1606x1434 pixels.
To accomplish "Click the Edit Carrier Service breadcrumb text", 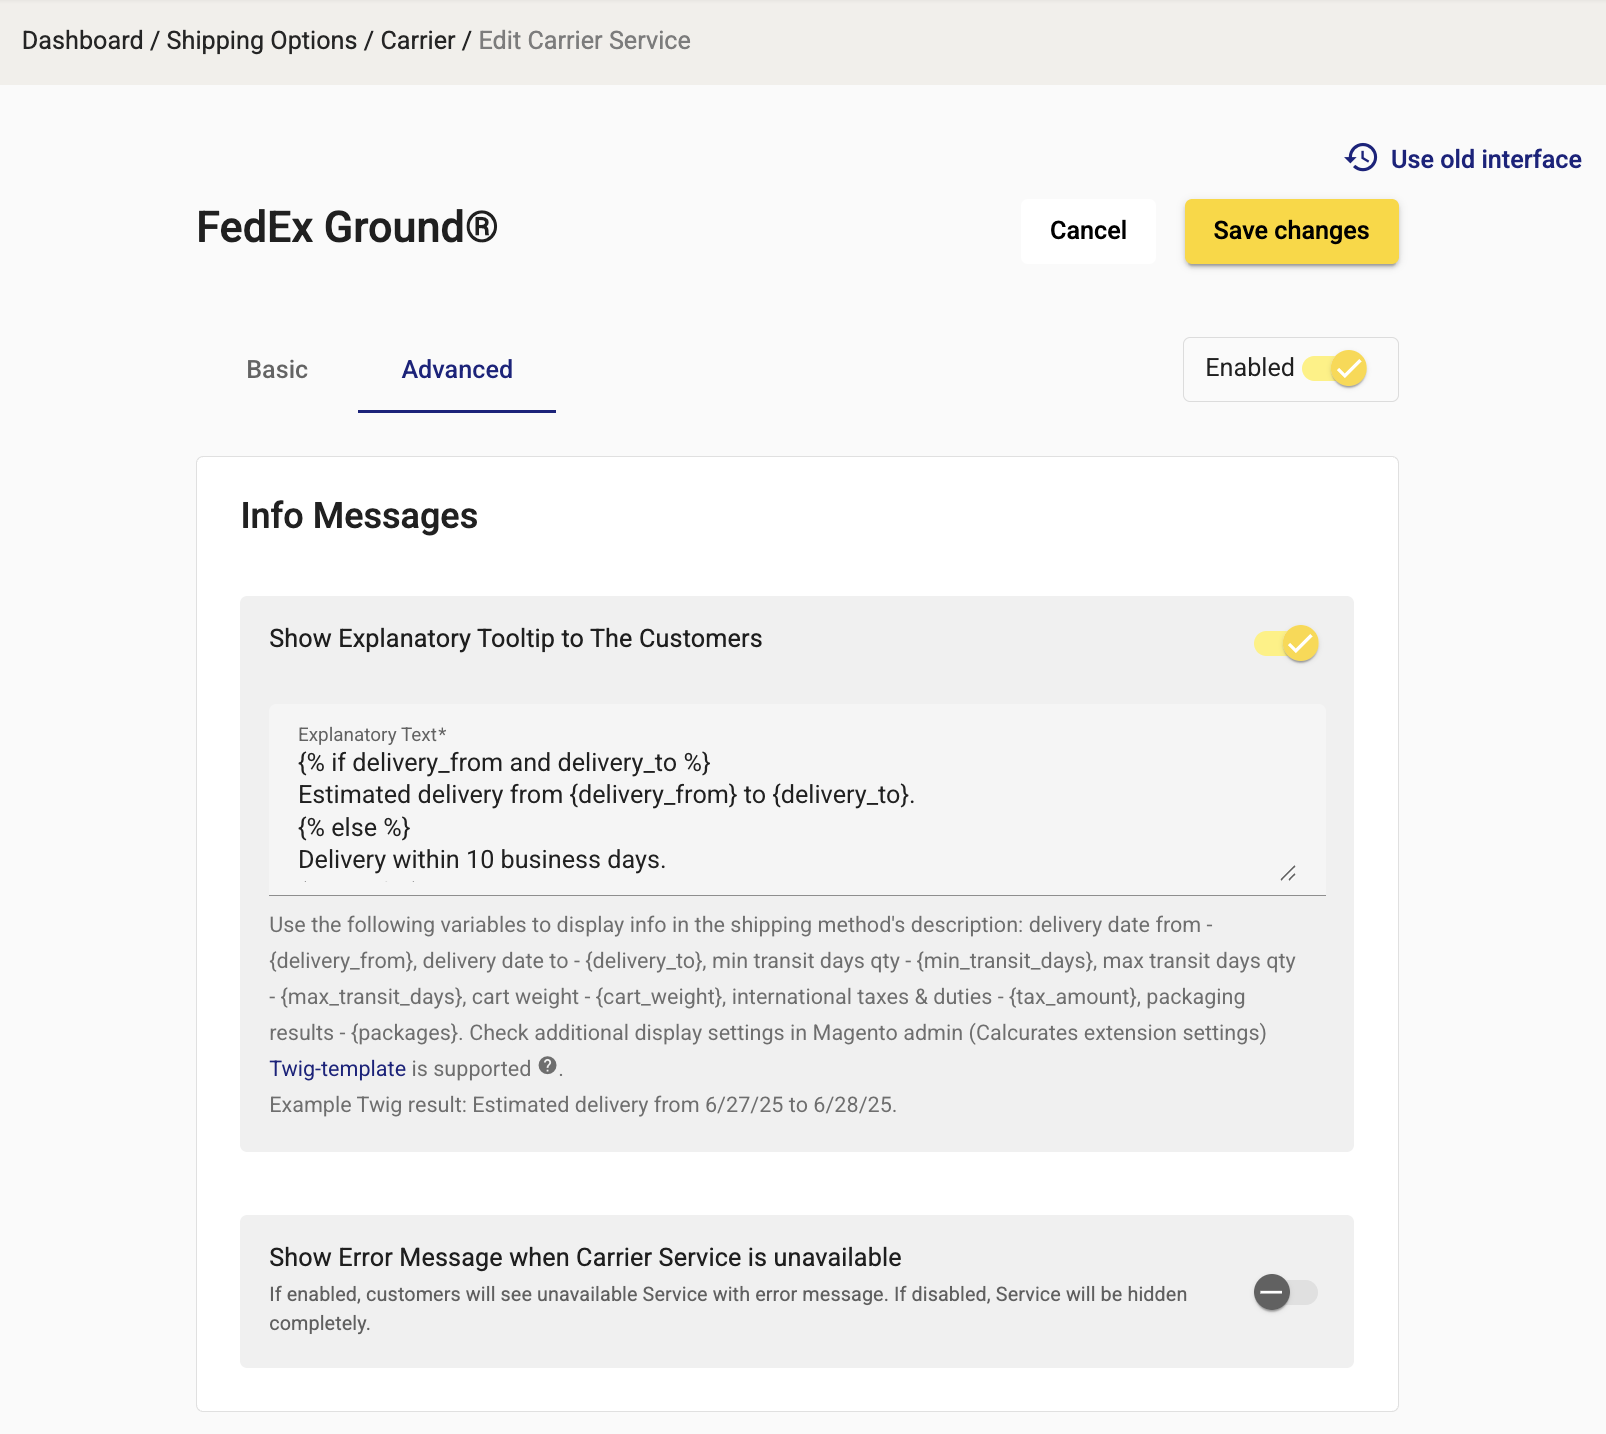I will 584,40.
